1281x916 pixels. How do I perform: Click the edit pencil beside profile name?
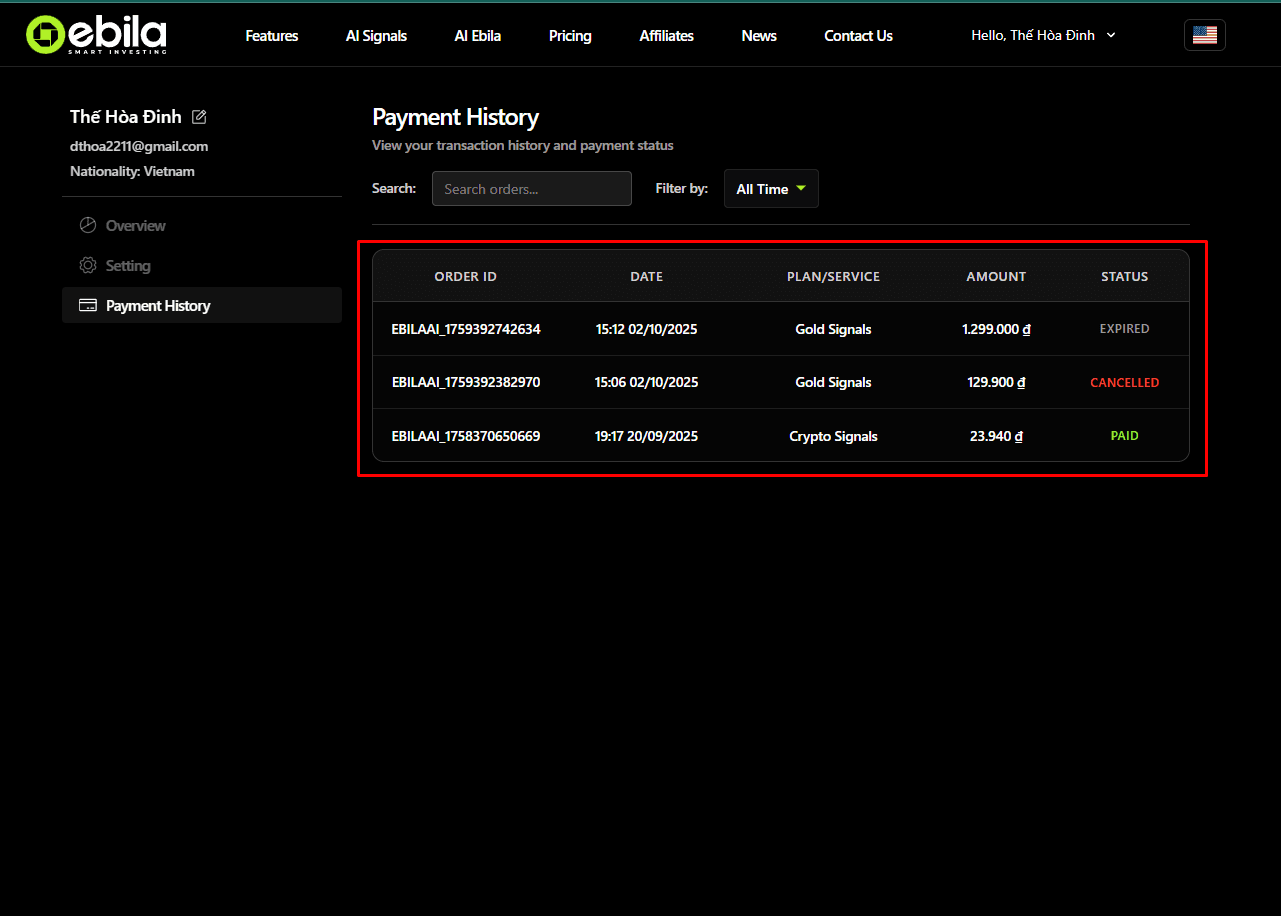point(198,116)
